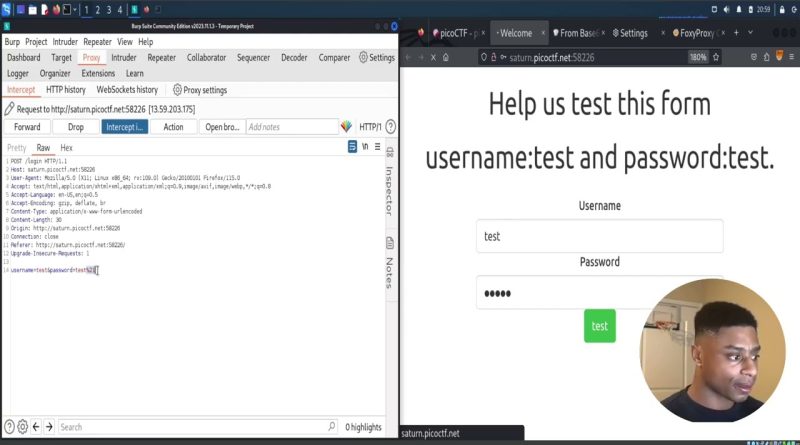Click the lock screen icon in the panel
This screenshot has width=800, height=445.
coord(782,9)
